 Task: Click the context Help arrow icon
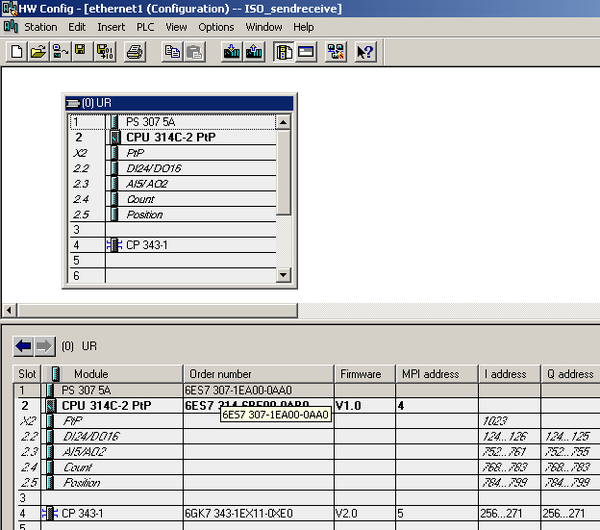coord(365,52)
